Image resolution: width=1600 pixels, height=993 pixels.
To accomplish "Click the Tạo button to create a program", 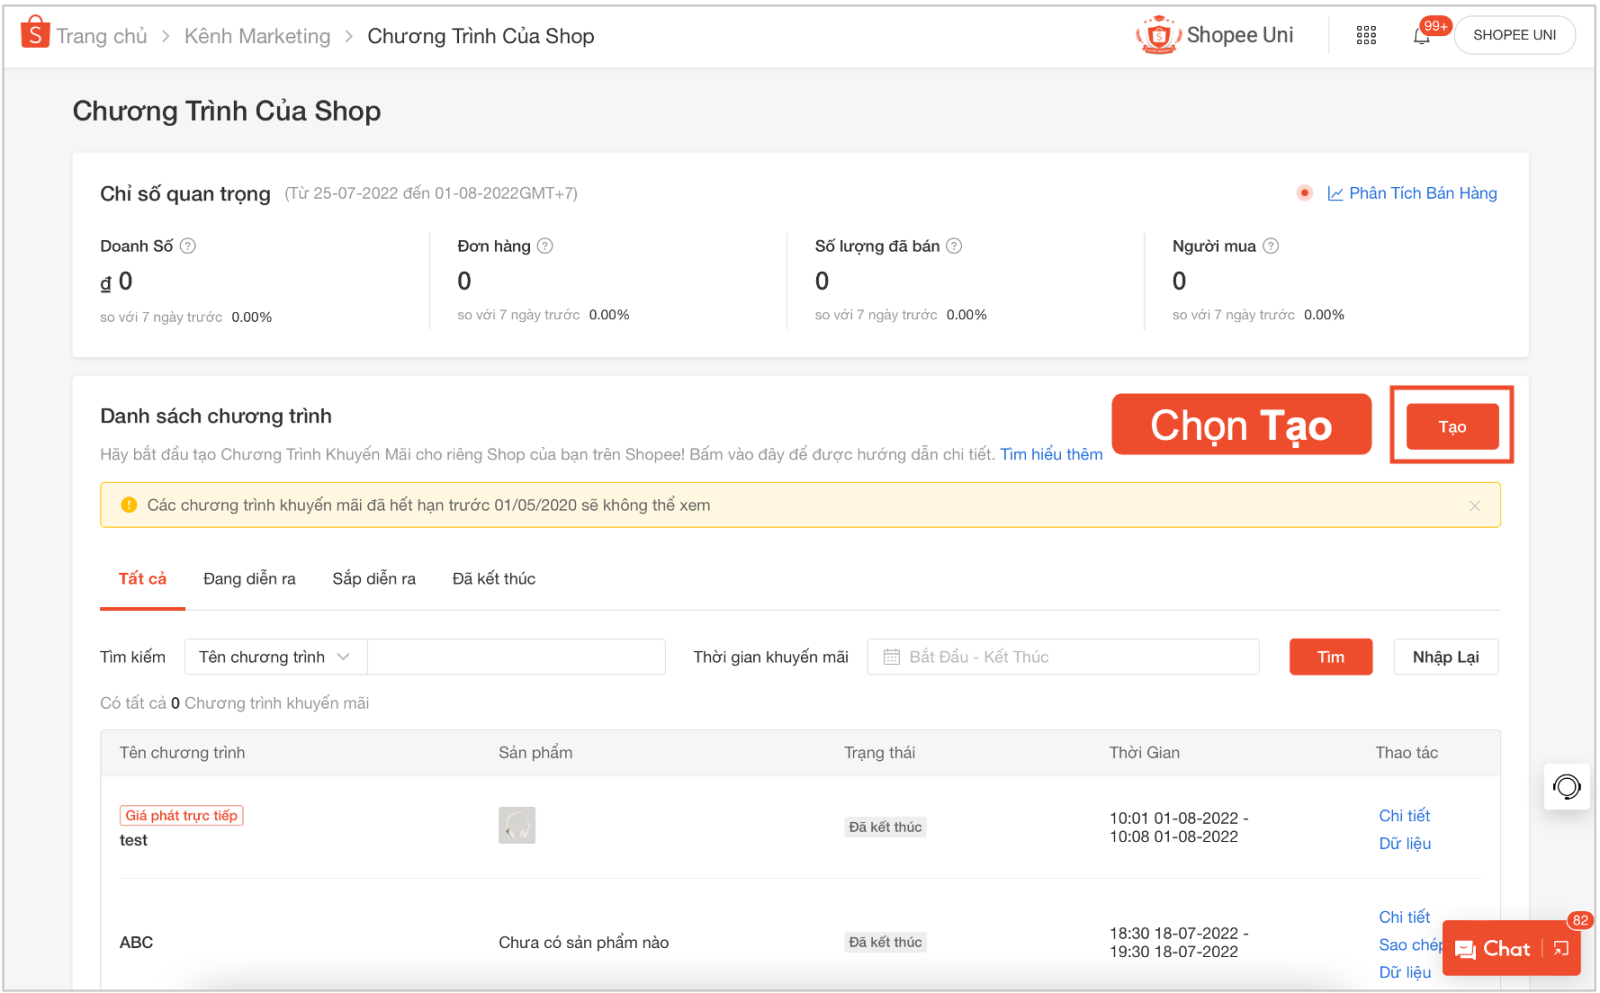I will click(x=1451, y=425).
